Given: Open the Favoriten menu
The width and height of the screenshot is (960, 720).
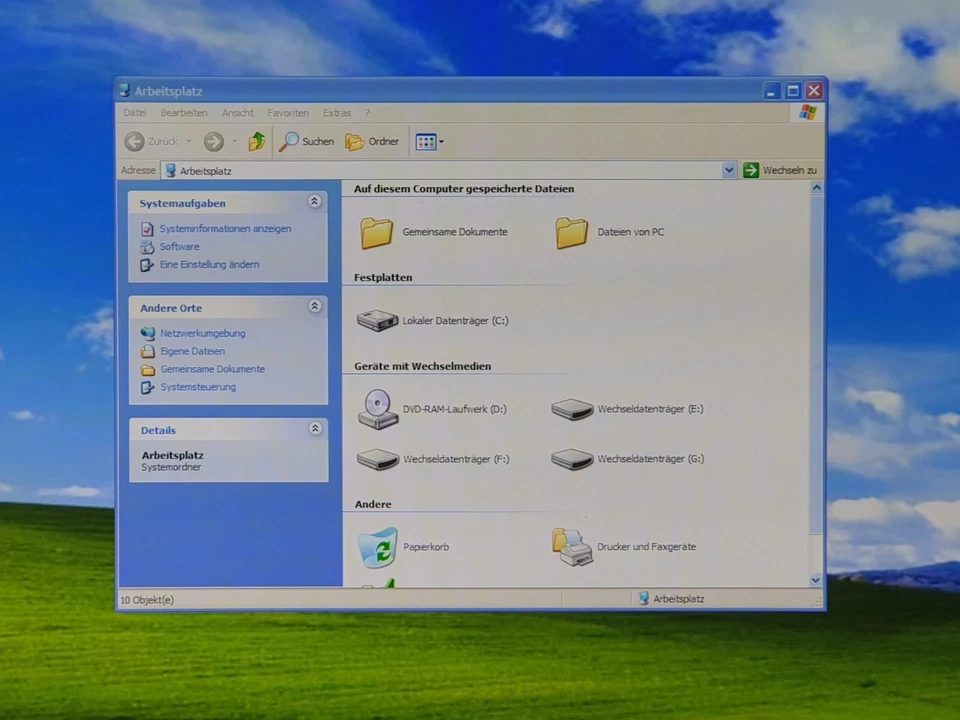Looking at the screenshot, I should point(288,113).
